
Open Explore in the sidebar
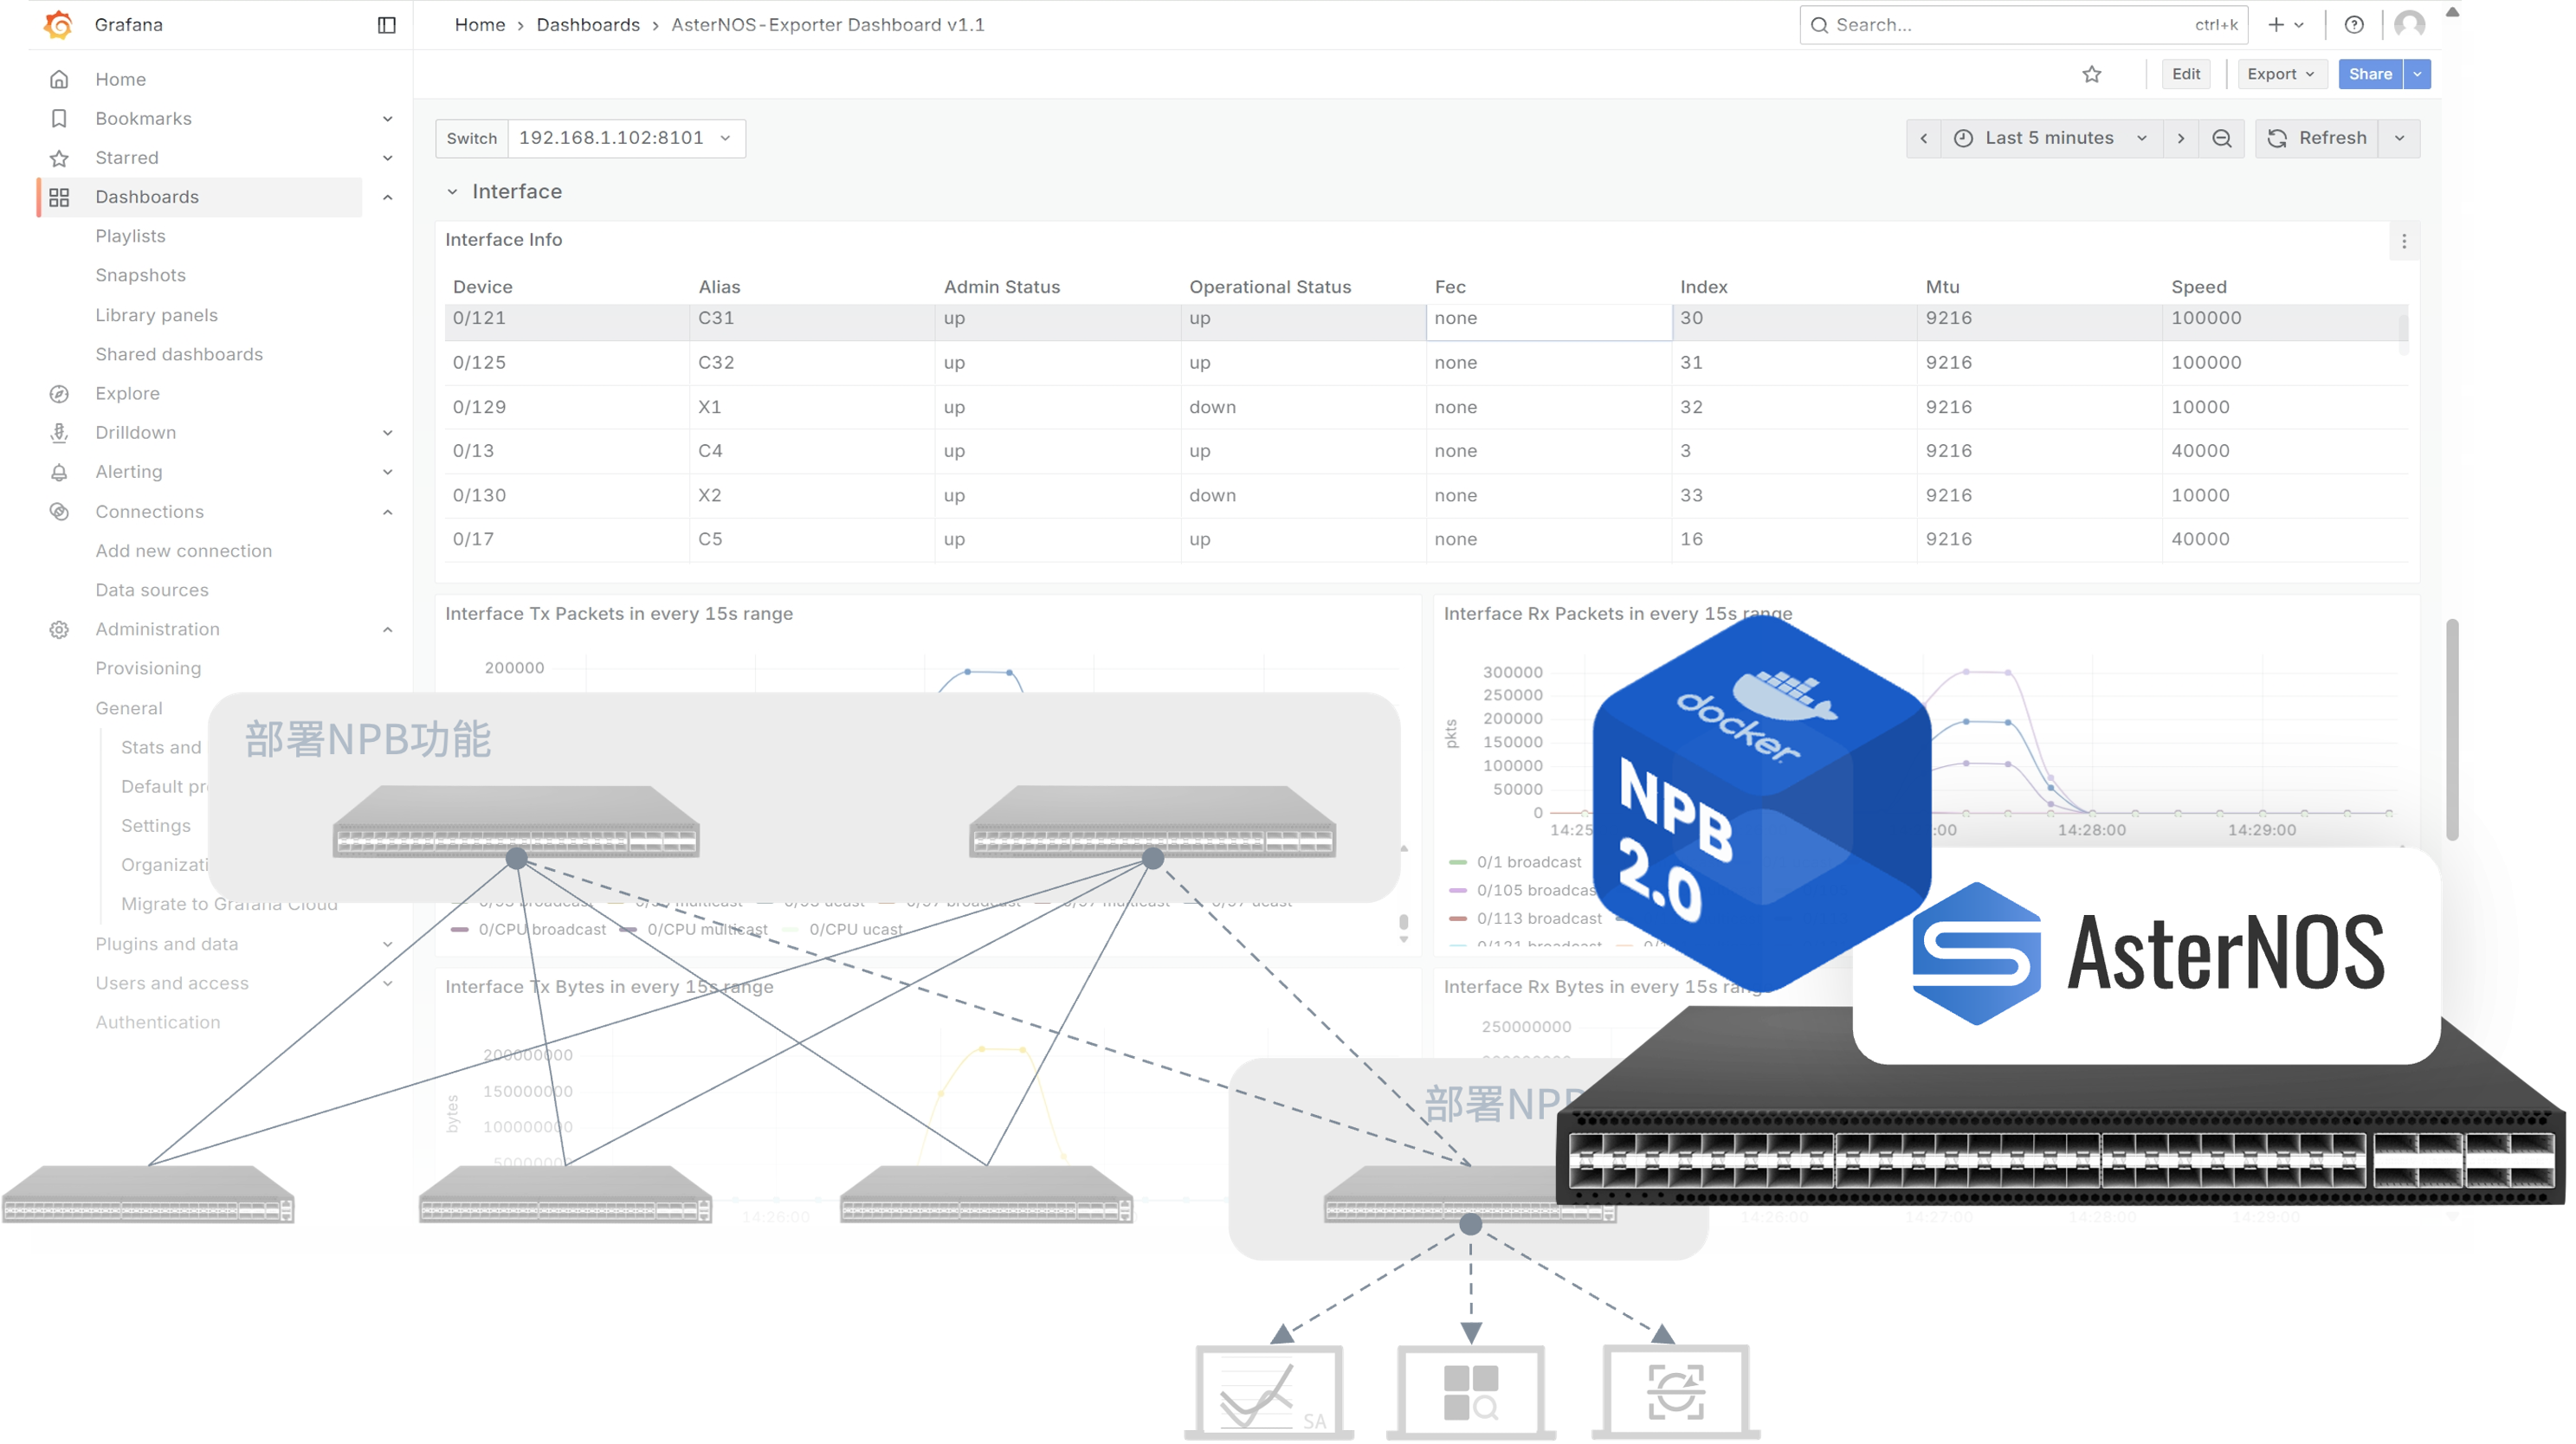coord(127,393)
